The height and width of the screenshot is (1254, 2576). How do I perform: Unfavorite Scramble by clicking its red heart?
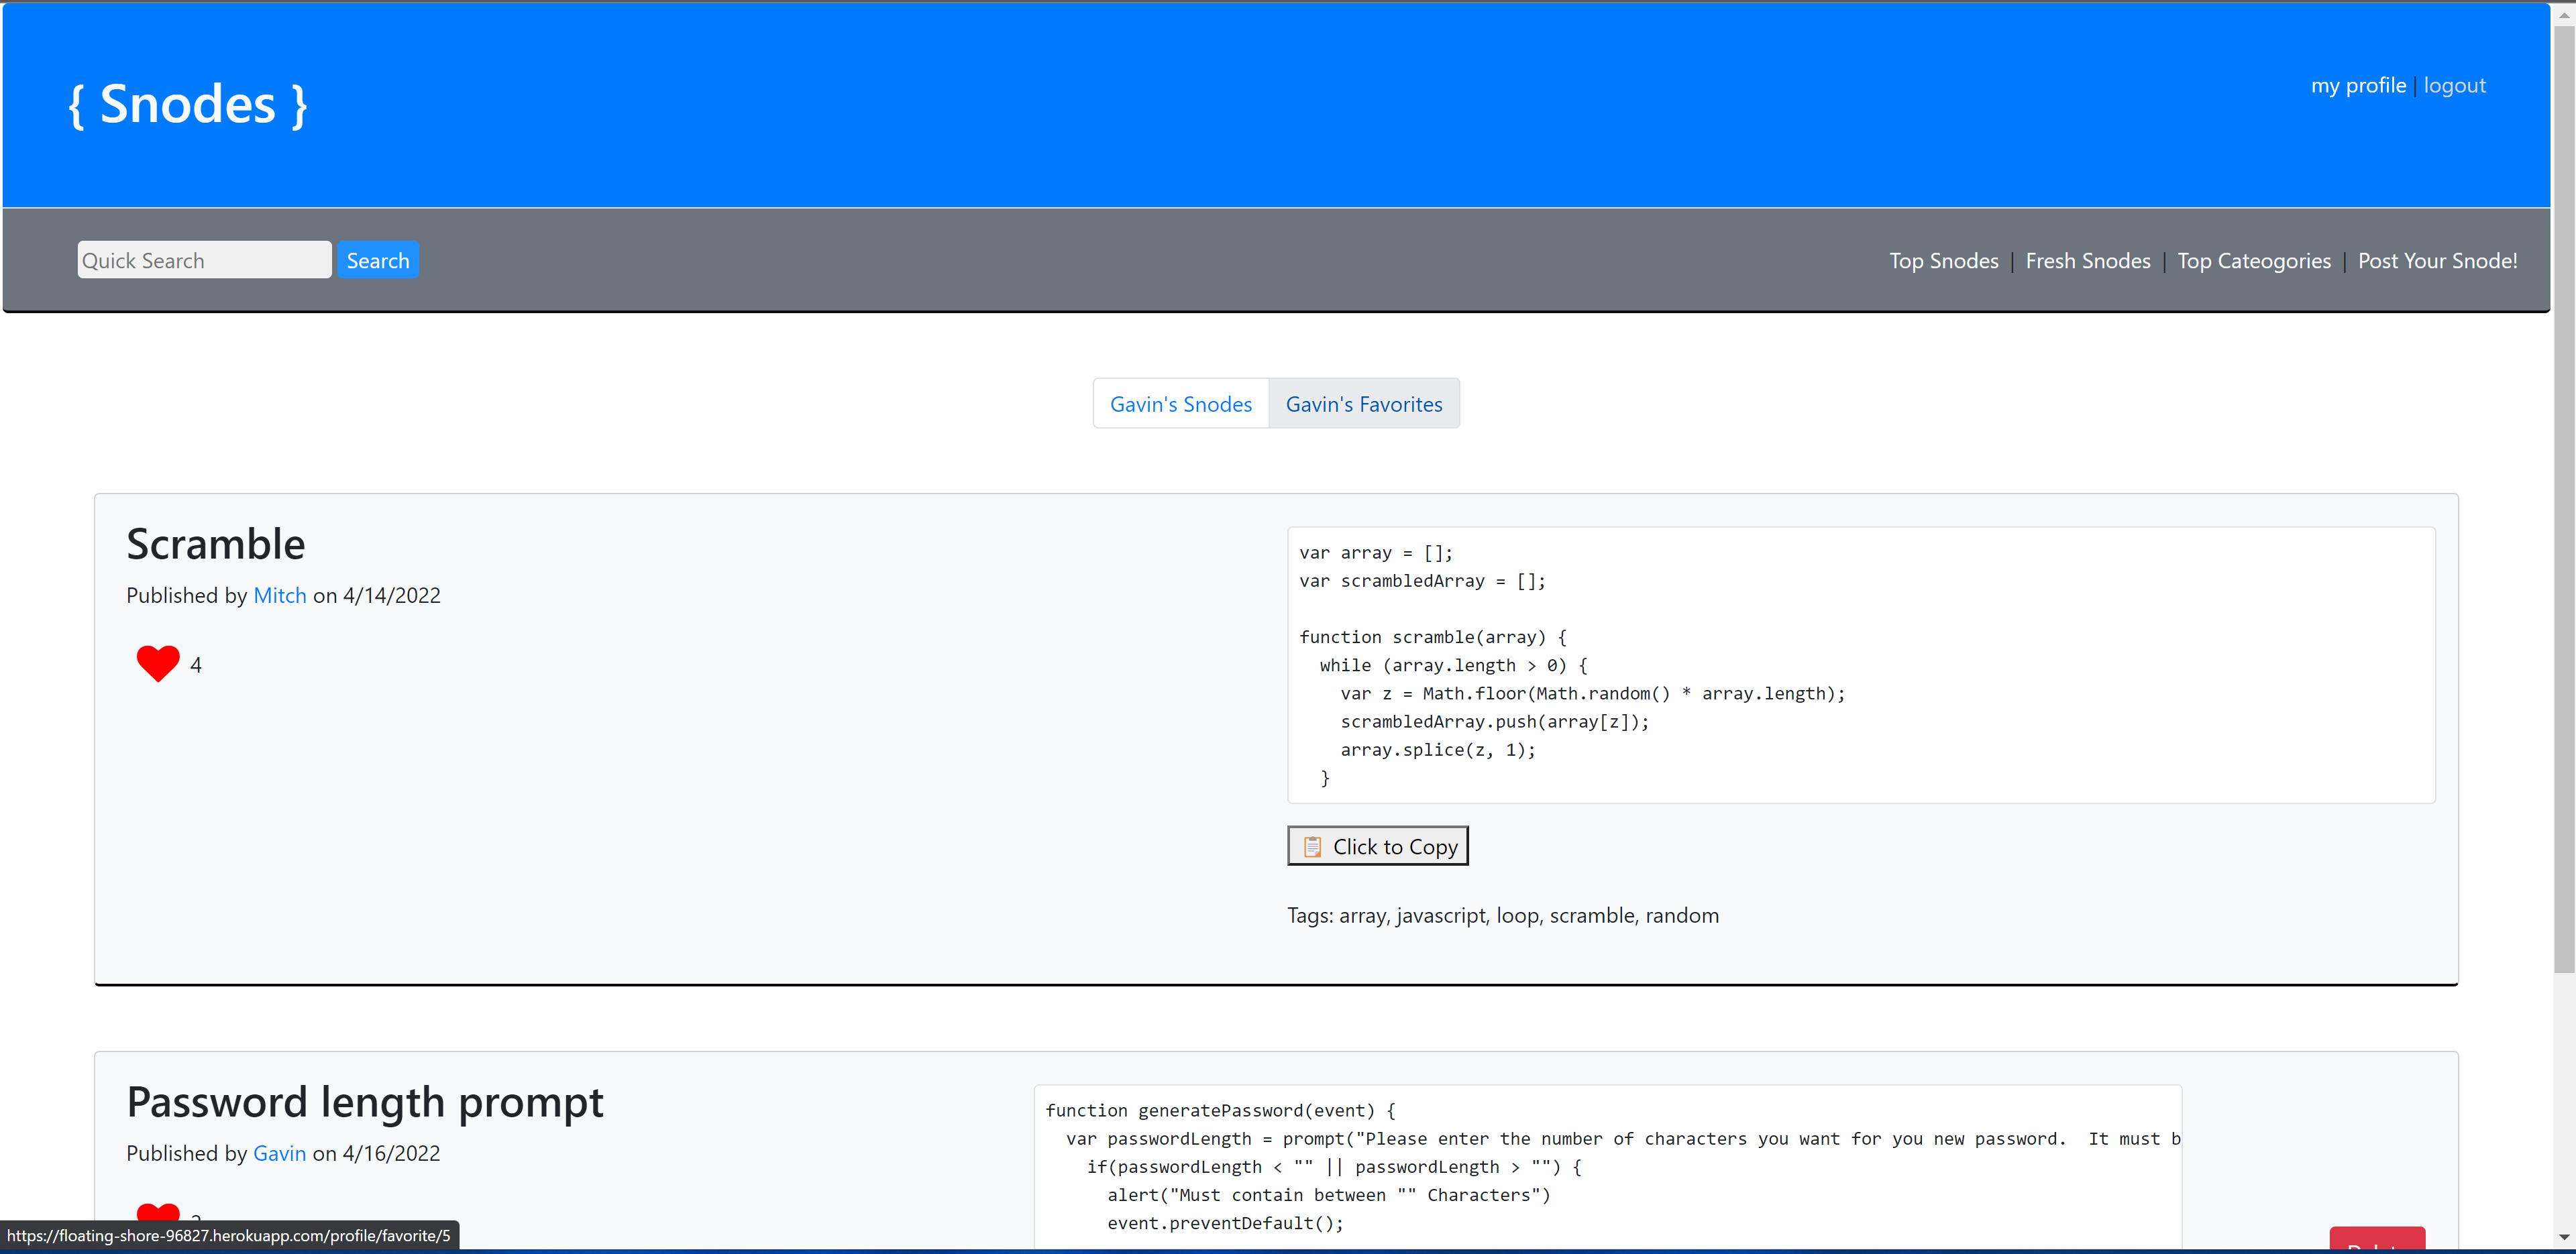click(157, 663)
